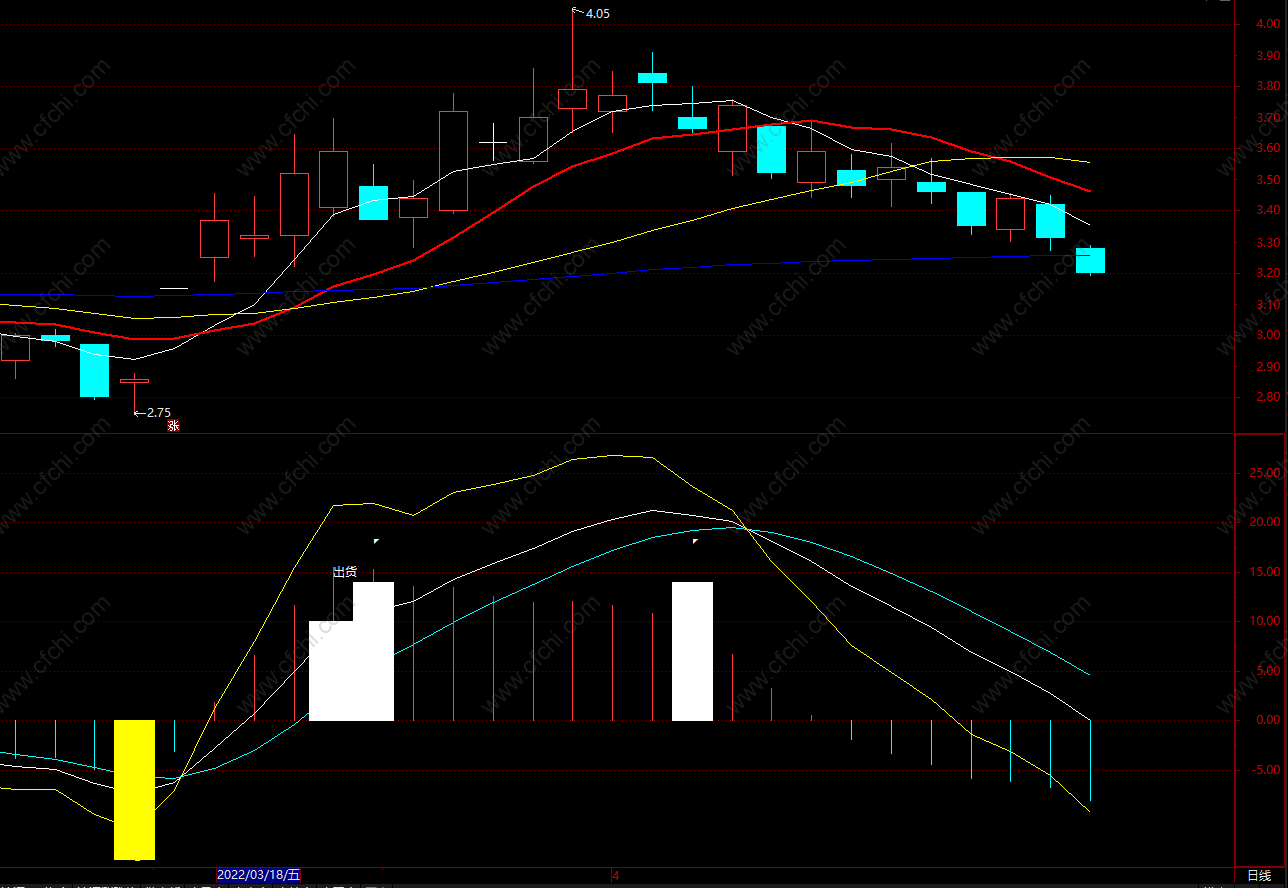The height and width of the screenshot is (888, 1288).
Task: Click the last cyan candlestick on the right
Action: 1090,260
